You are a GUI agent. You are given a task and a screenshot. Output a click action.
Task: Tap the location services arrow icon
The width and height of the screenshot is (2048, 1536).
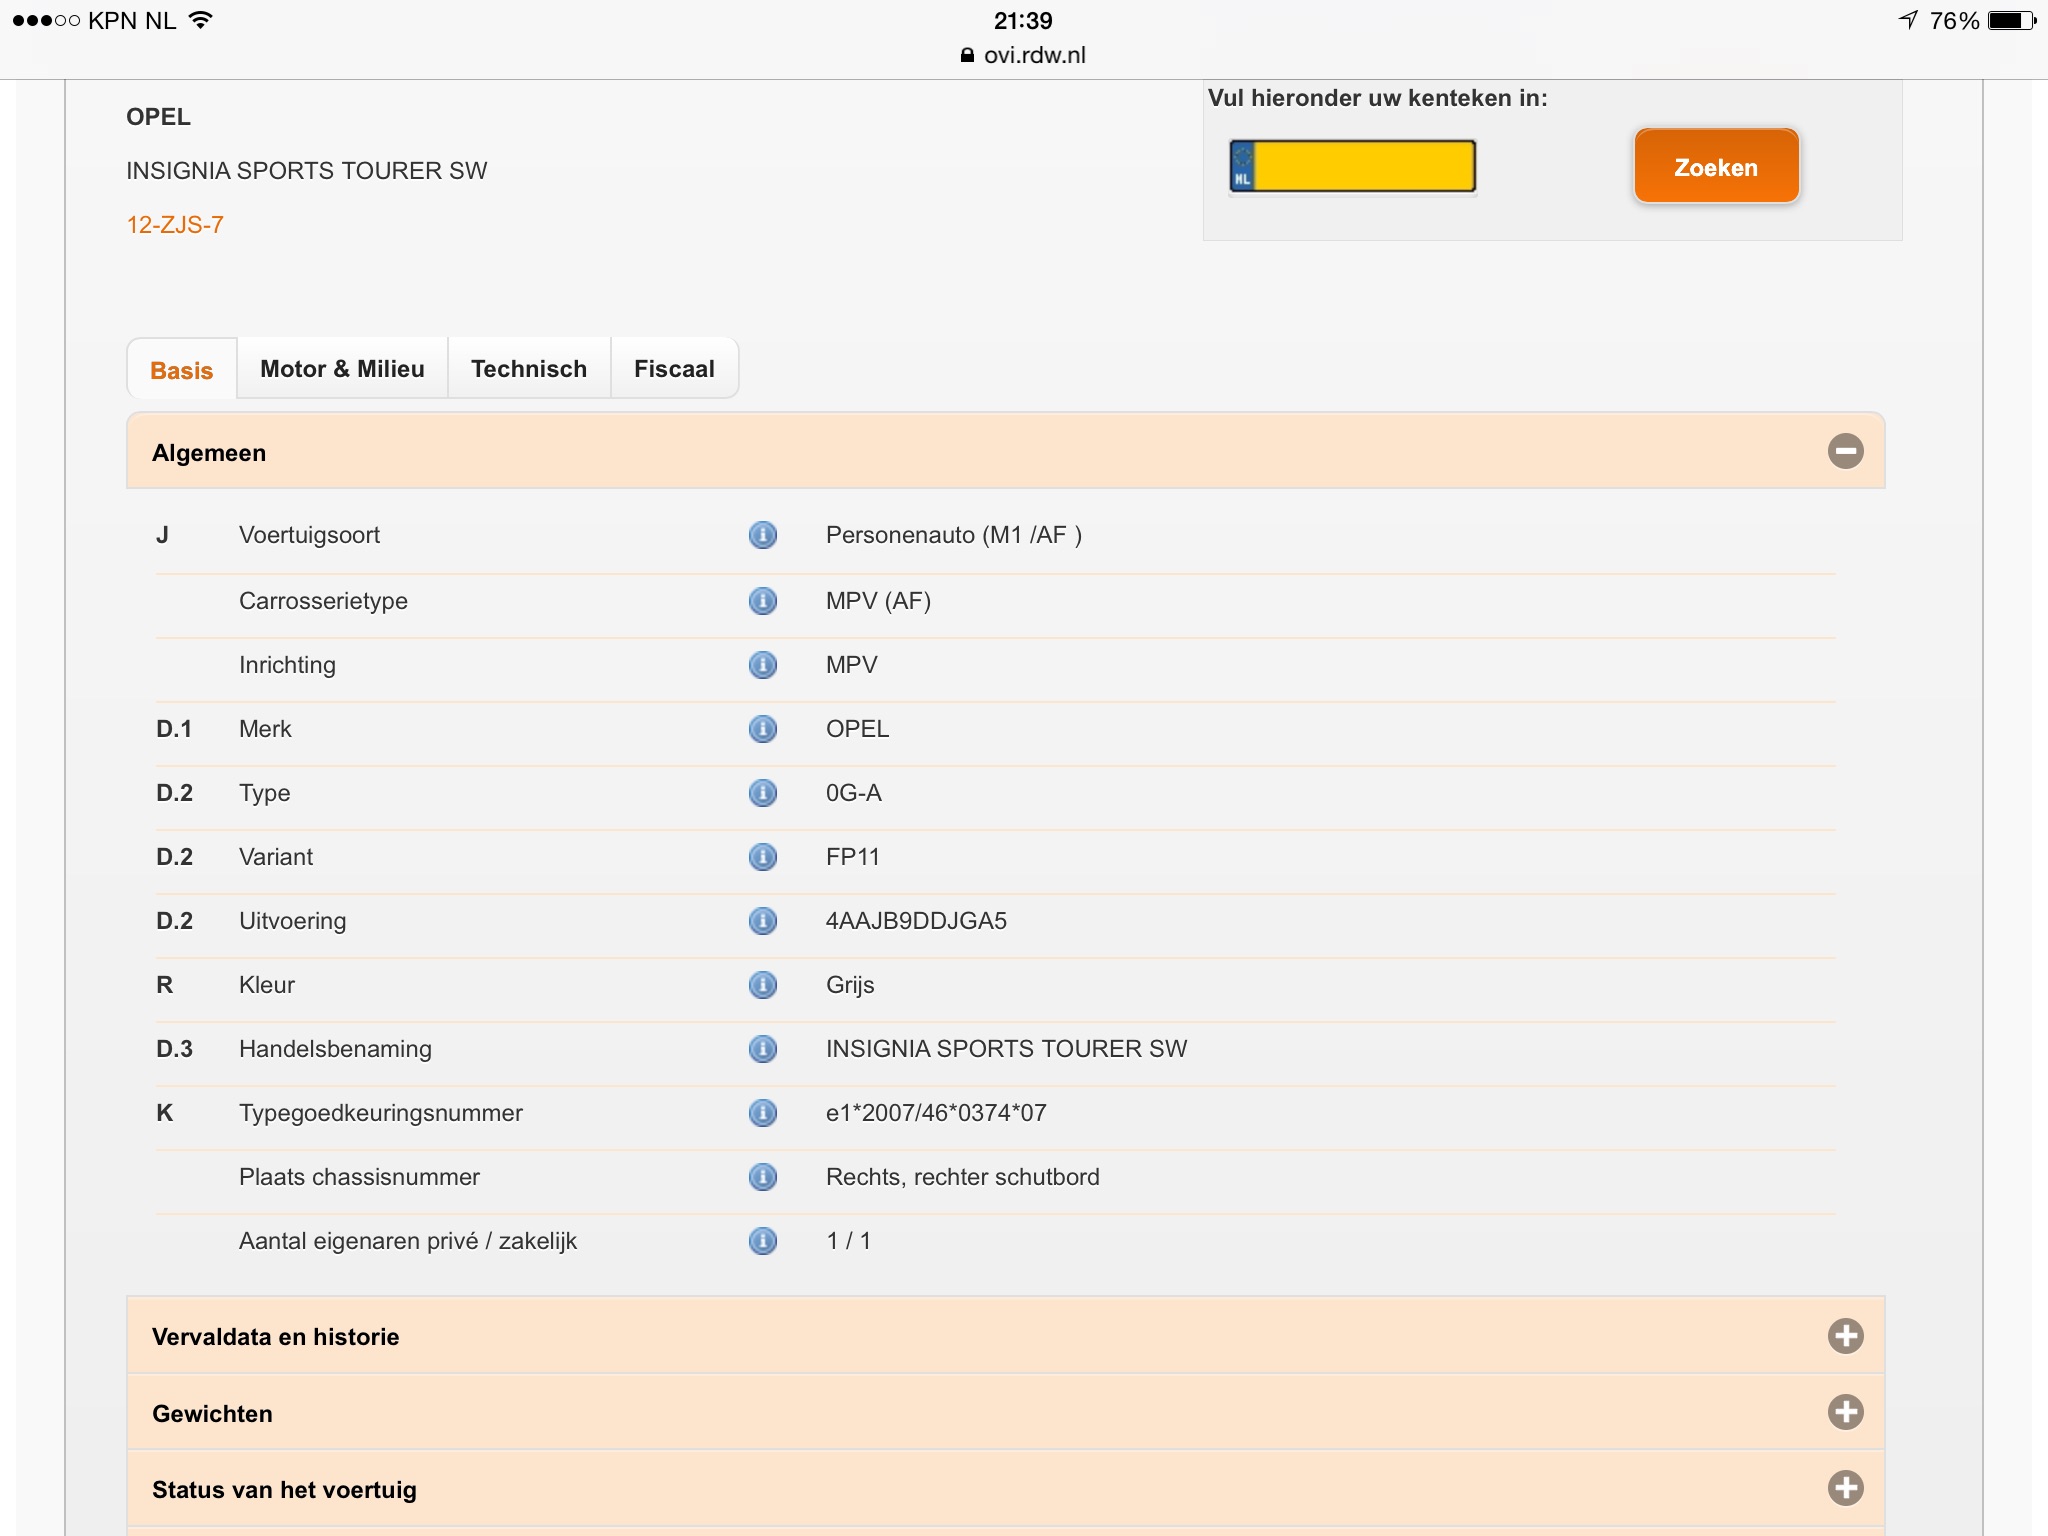point(1908,20)
